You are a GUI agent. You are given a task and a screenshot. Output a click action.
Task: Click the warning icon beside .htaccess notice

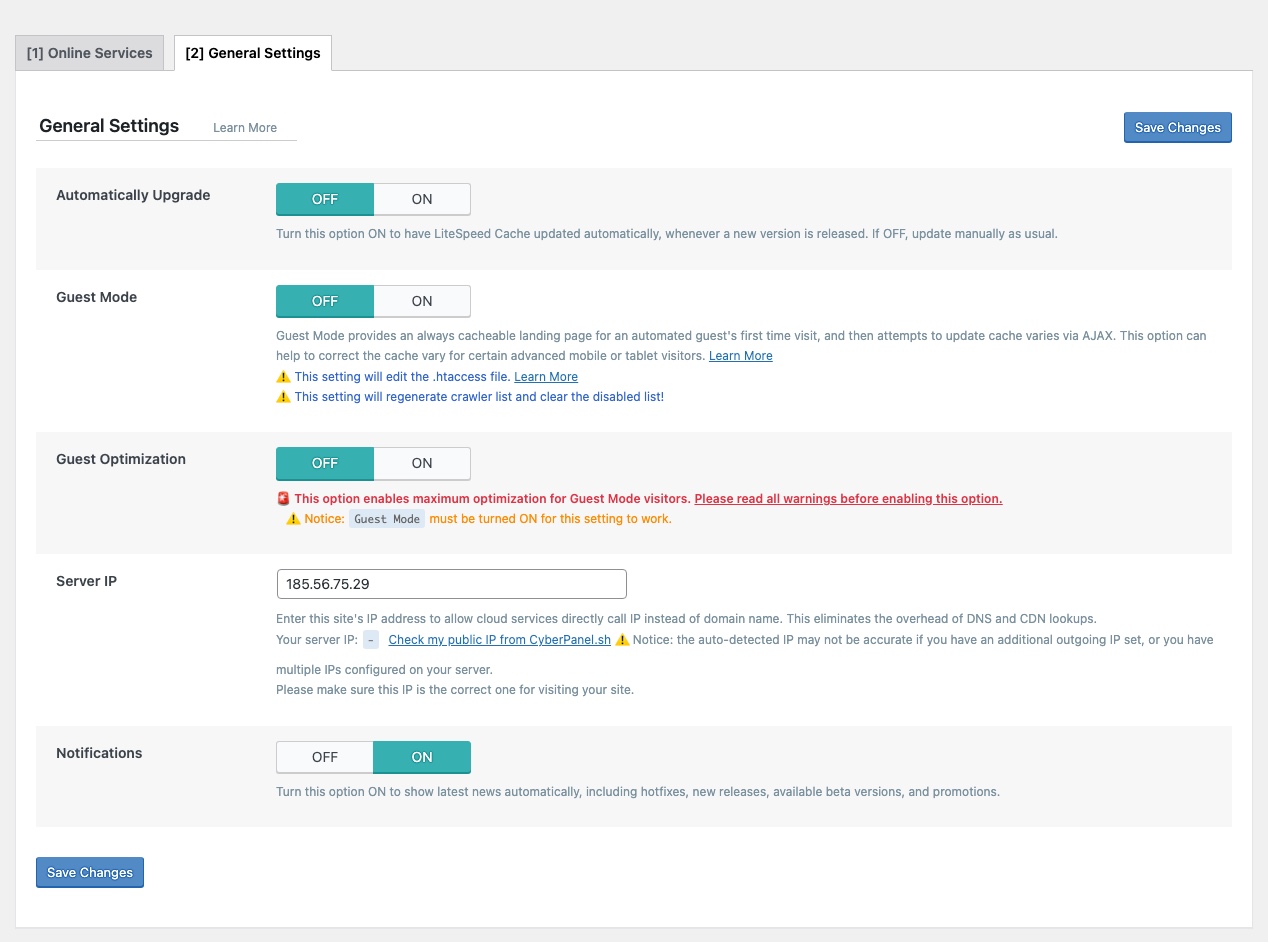point(283,377)
